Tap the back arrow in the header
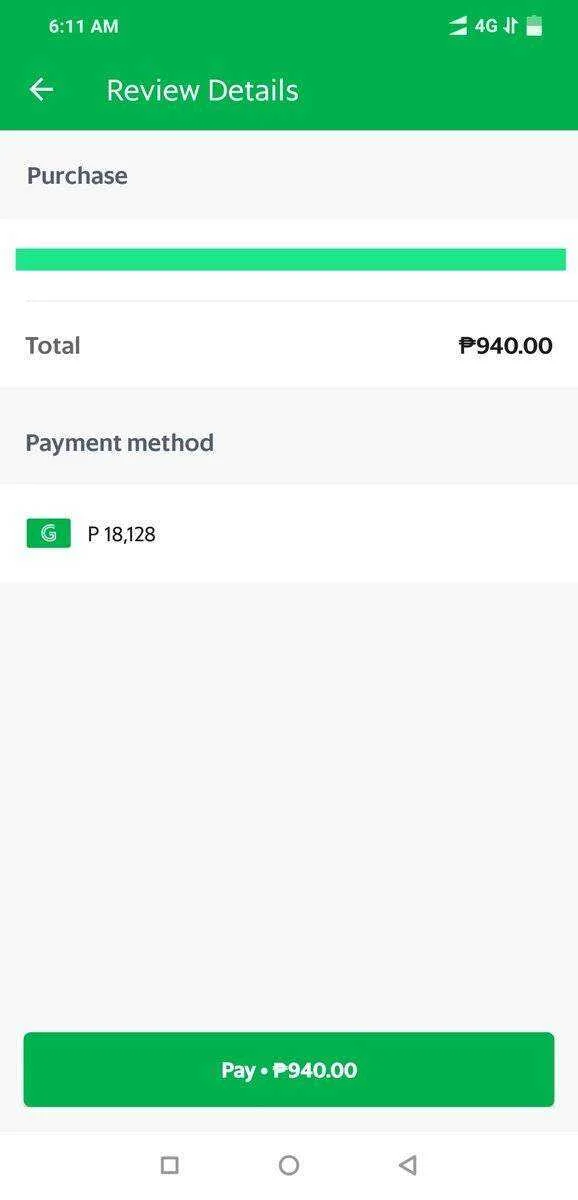The height and width of the screenshot is (1200, 578). pos(41,90)
